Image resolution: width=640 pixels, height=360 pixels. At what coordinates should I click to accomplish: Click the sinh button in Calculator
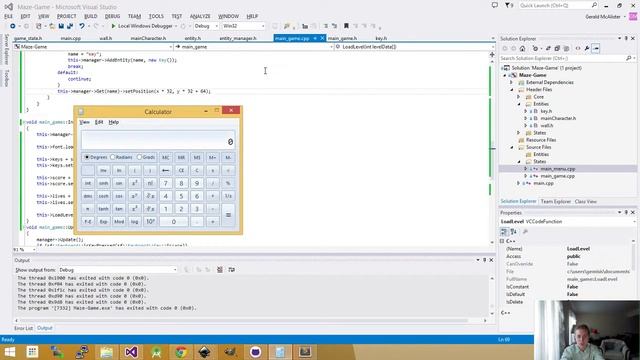coord(103,183)
